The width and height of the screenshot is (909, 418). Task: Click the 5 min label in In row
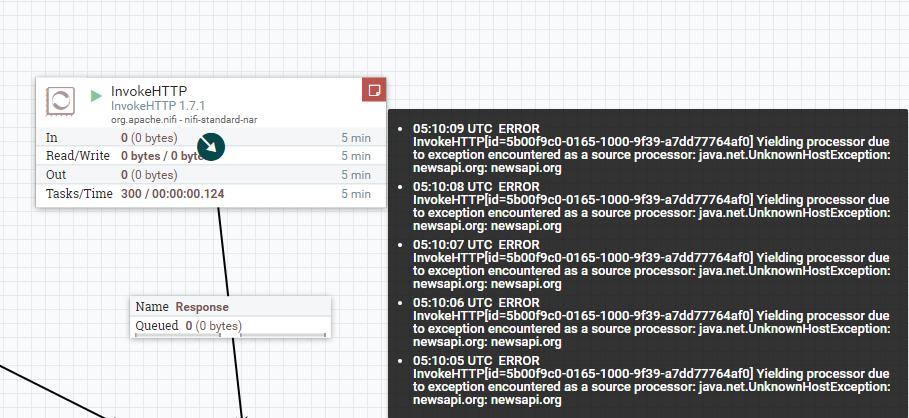point(356,138)
